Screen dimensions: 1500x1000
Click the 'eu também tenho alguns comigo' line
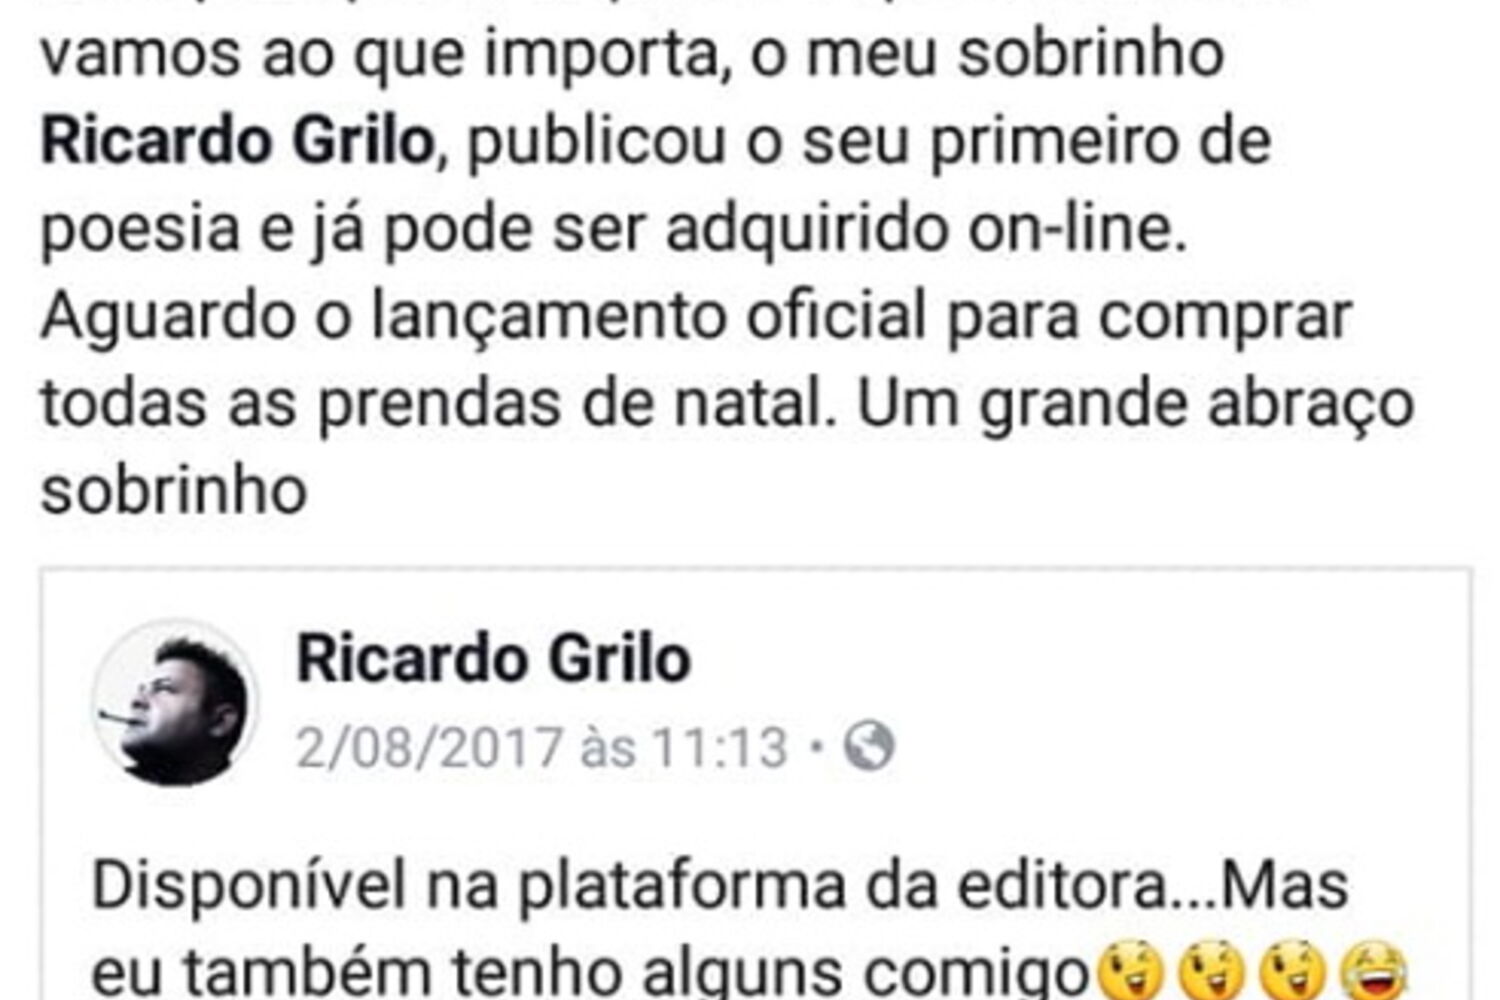tap(590, 972)
